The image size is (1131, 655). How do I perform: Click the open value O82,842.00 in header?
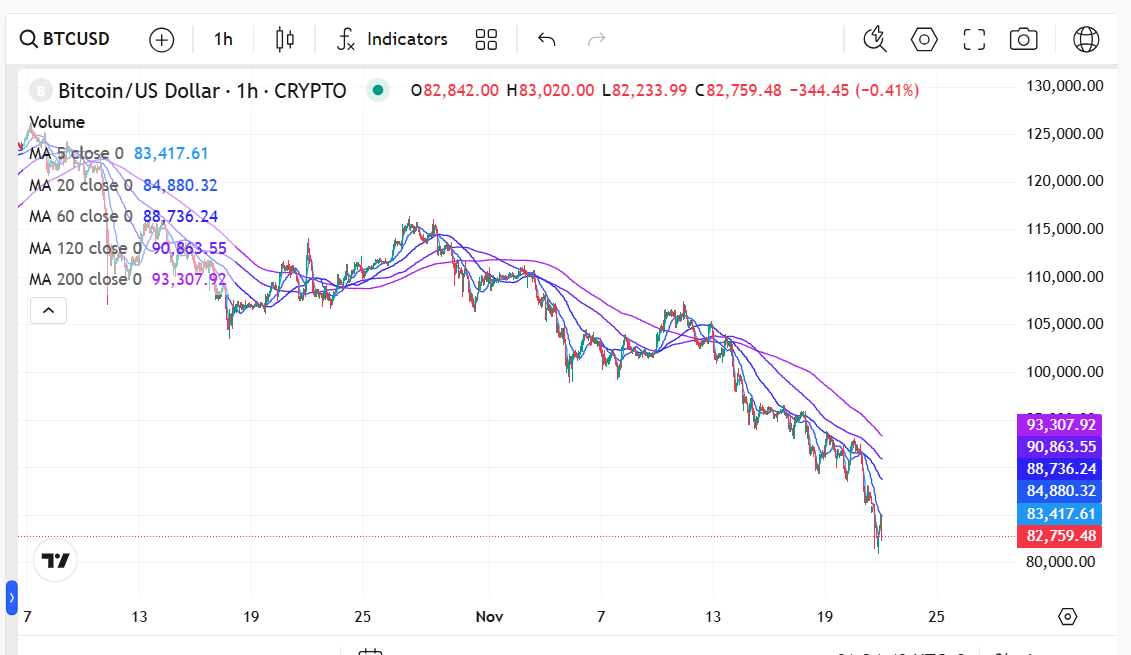pyautogui.click(x=454, y=91)
